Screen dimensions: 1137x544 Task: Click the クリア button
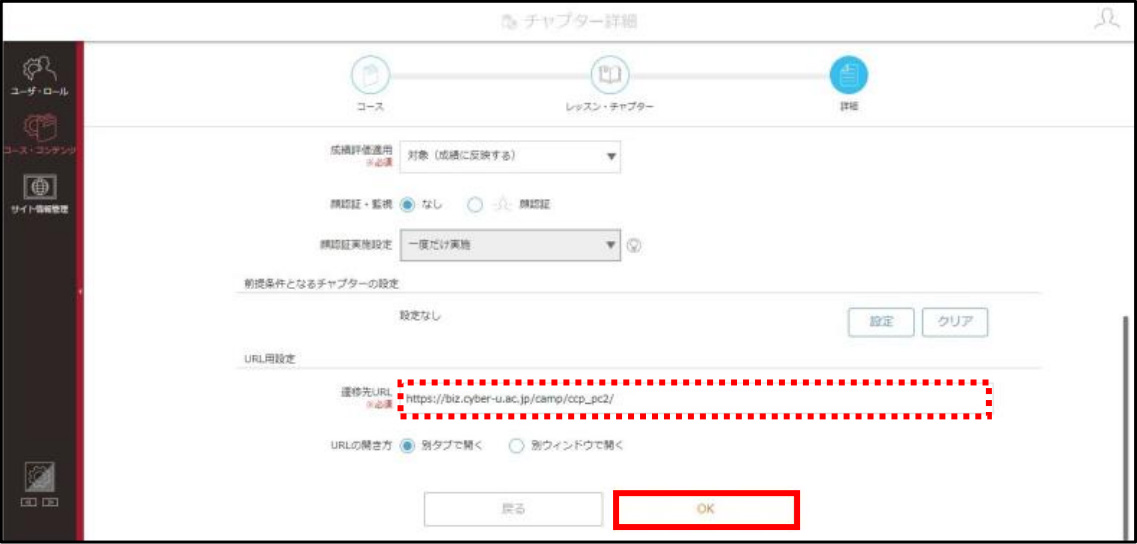click(955, 322)
